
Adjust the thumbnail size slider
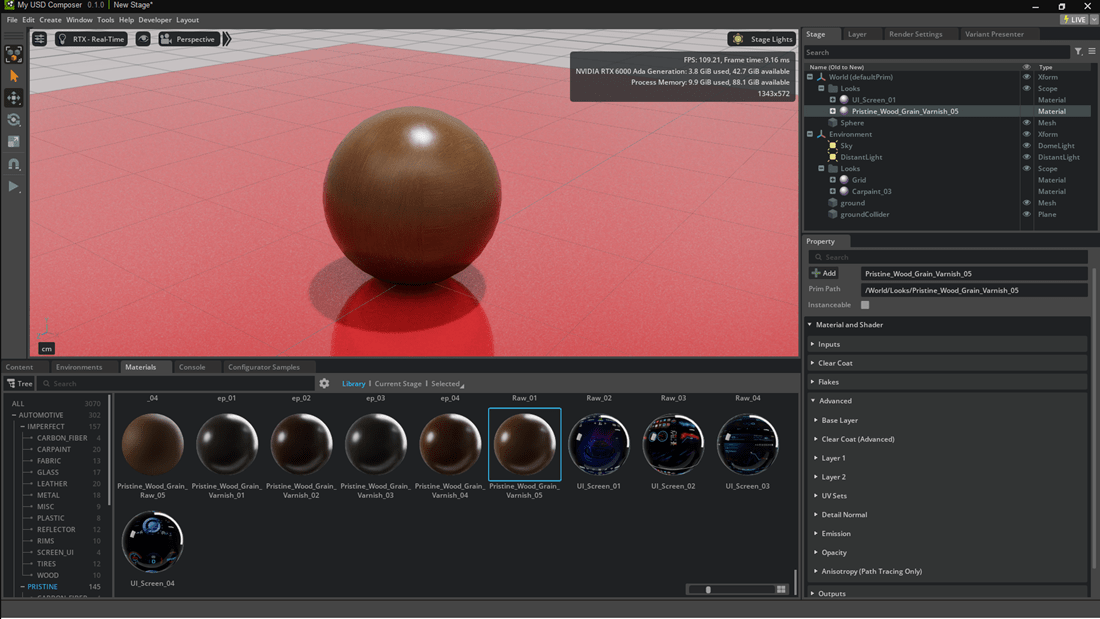708,590
